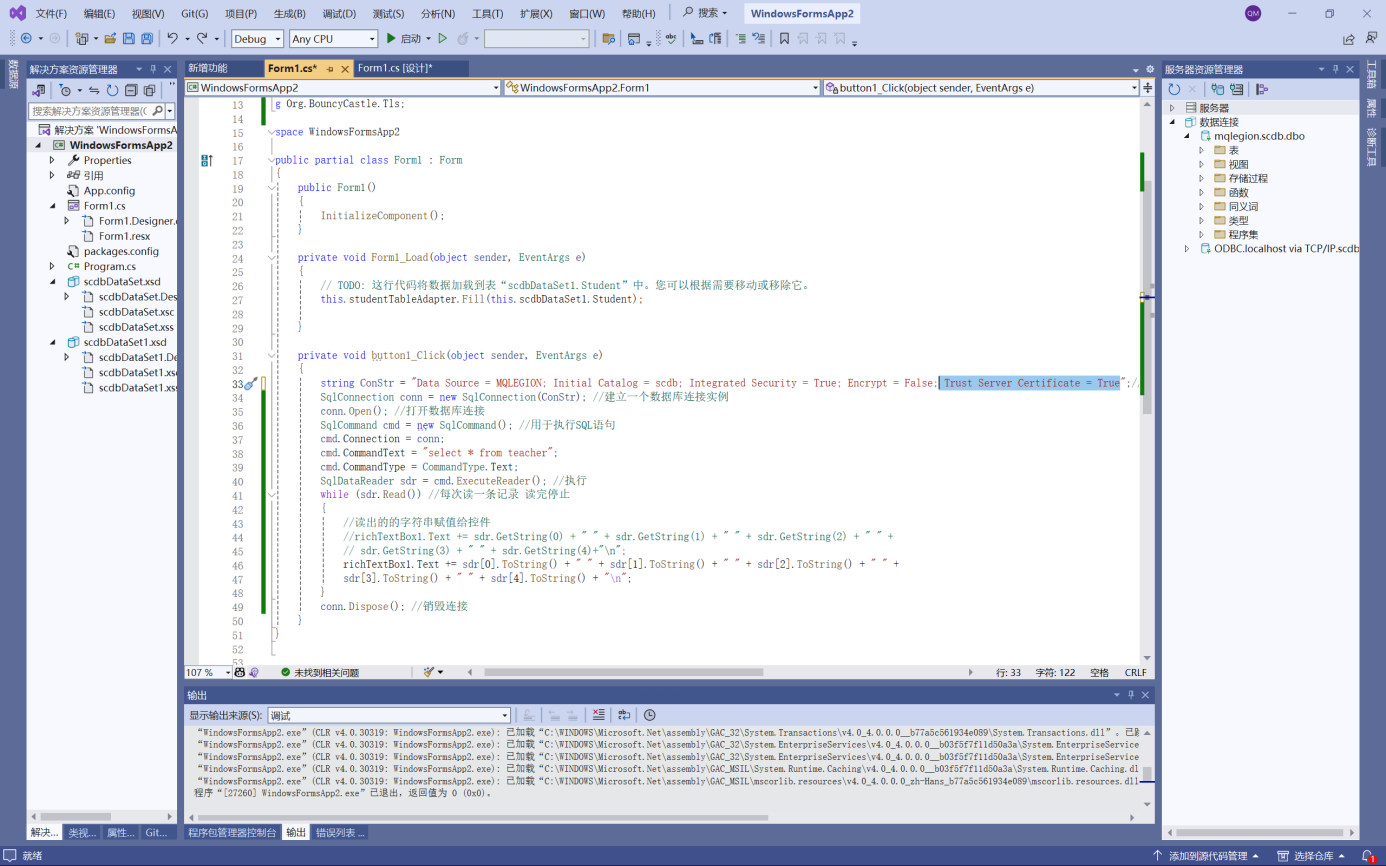Image resolution: width=1386 pixels, height=866 pixels.
Task: Click the green 启动 start button
Action: (404, 38)
